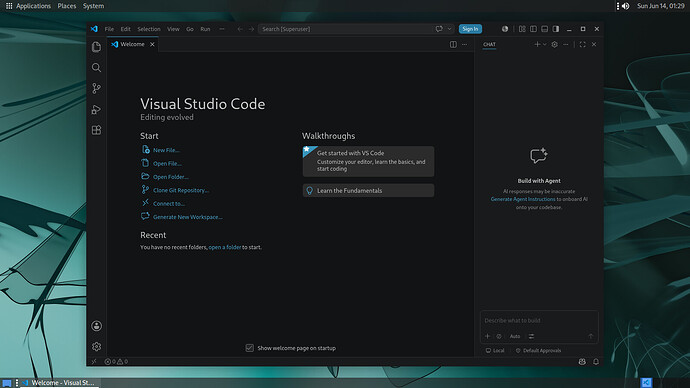690x388 pixels.
Task: Open Learn the Fundamentals walkthrough
Action: tap(368, 190)
